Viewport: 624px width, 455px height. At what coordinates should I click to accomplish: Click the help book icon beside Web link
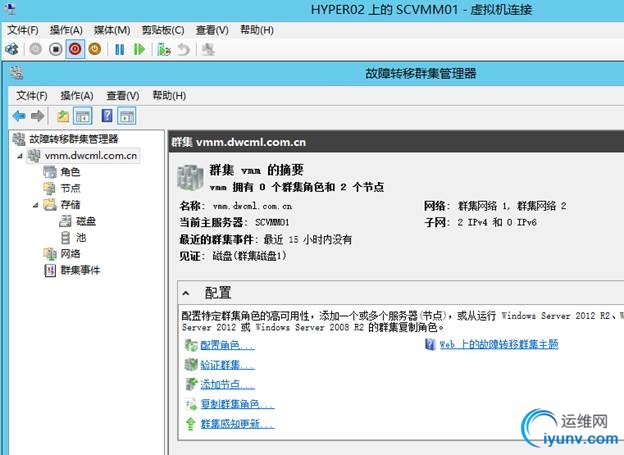click(430, 344)
